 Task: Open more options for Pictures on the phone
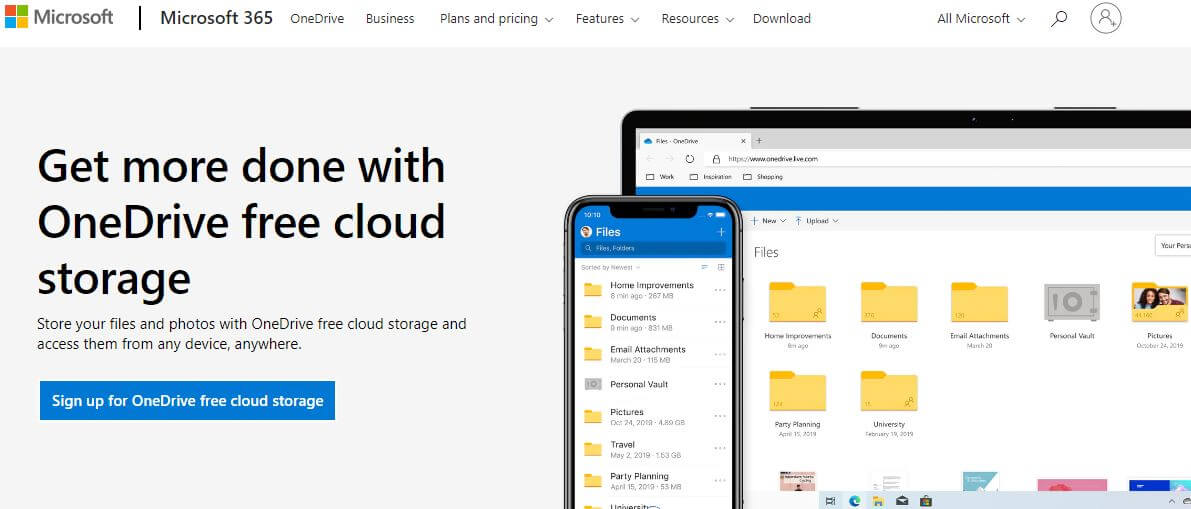click(x=720, y=417)
